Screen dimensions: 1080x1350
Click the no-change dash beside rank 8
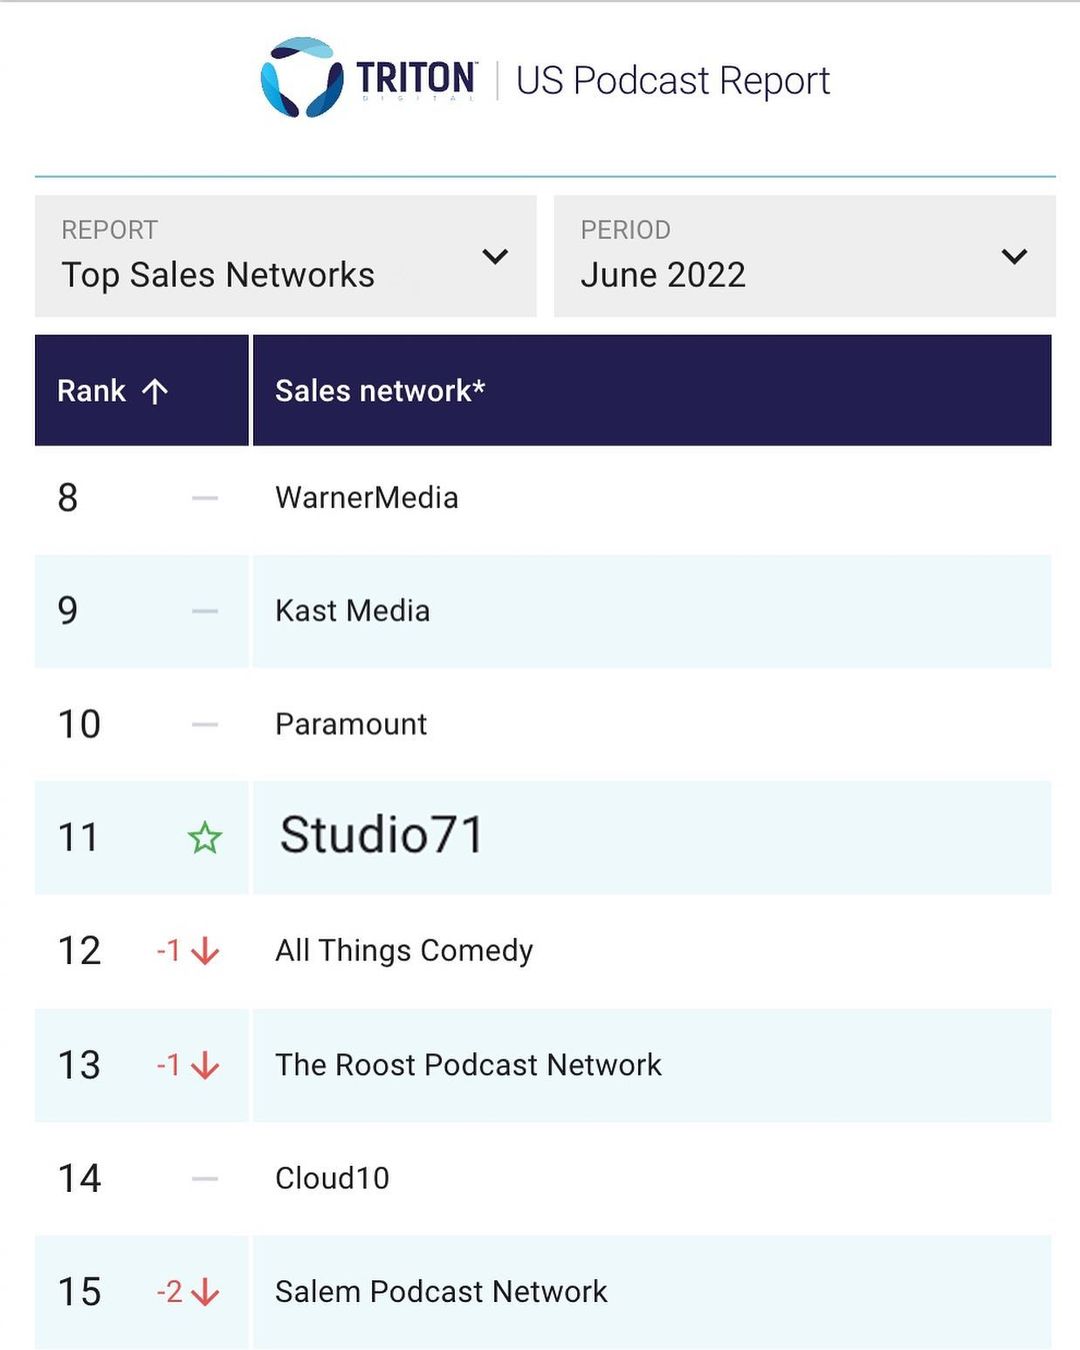click(x=205, y=498)
